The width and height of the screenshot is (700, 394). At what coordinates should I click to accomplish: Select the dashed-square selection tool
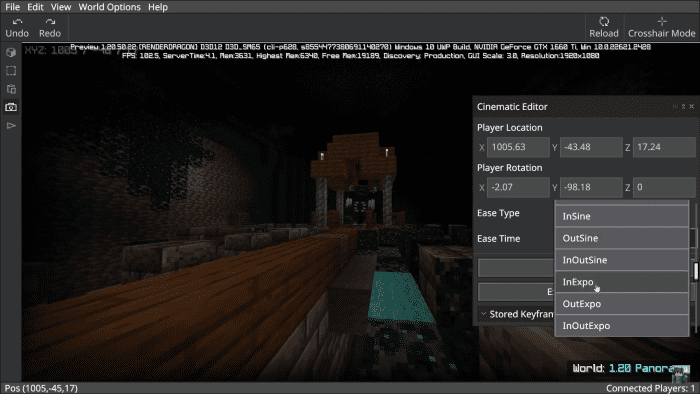(x=11, y=71)
